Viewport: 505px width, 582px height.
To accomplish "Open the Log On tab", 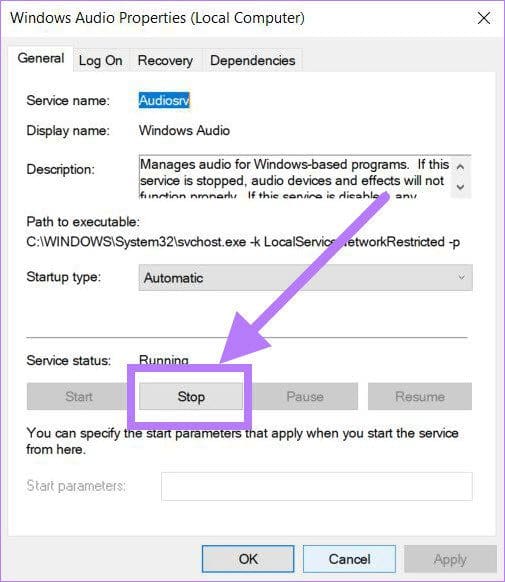I will pos(101,61).
